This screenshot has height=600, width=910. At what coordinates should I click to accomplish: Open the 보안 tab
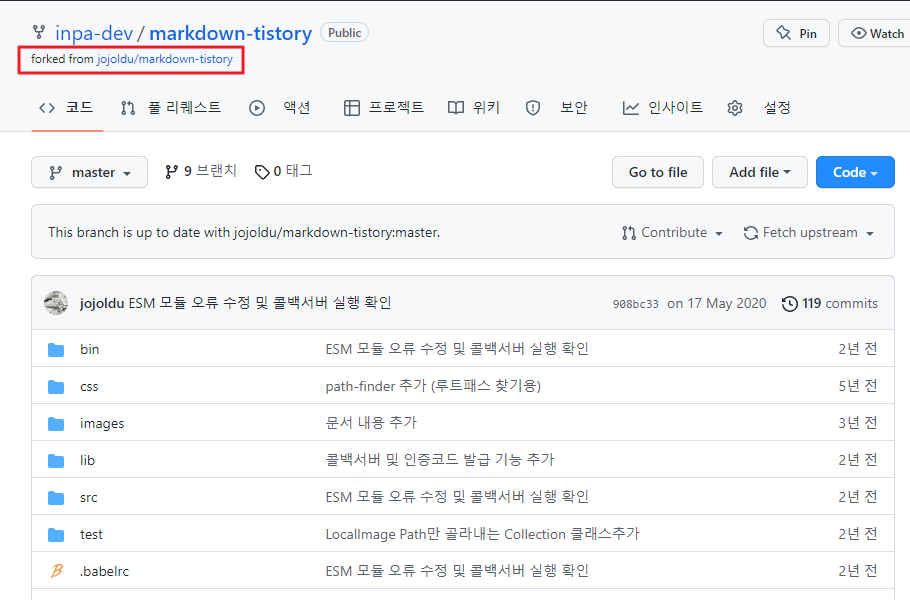point(557,108)
